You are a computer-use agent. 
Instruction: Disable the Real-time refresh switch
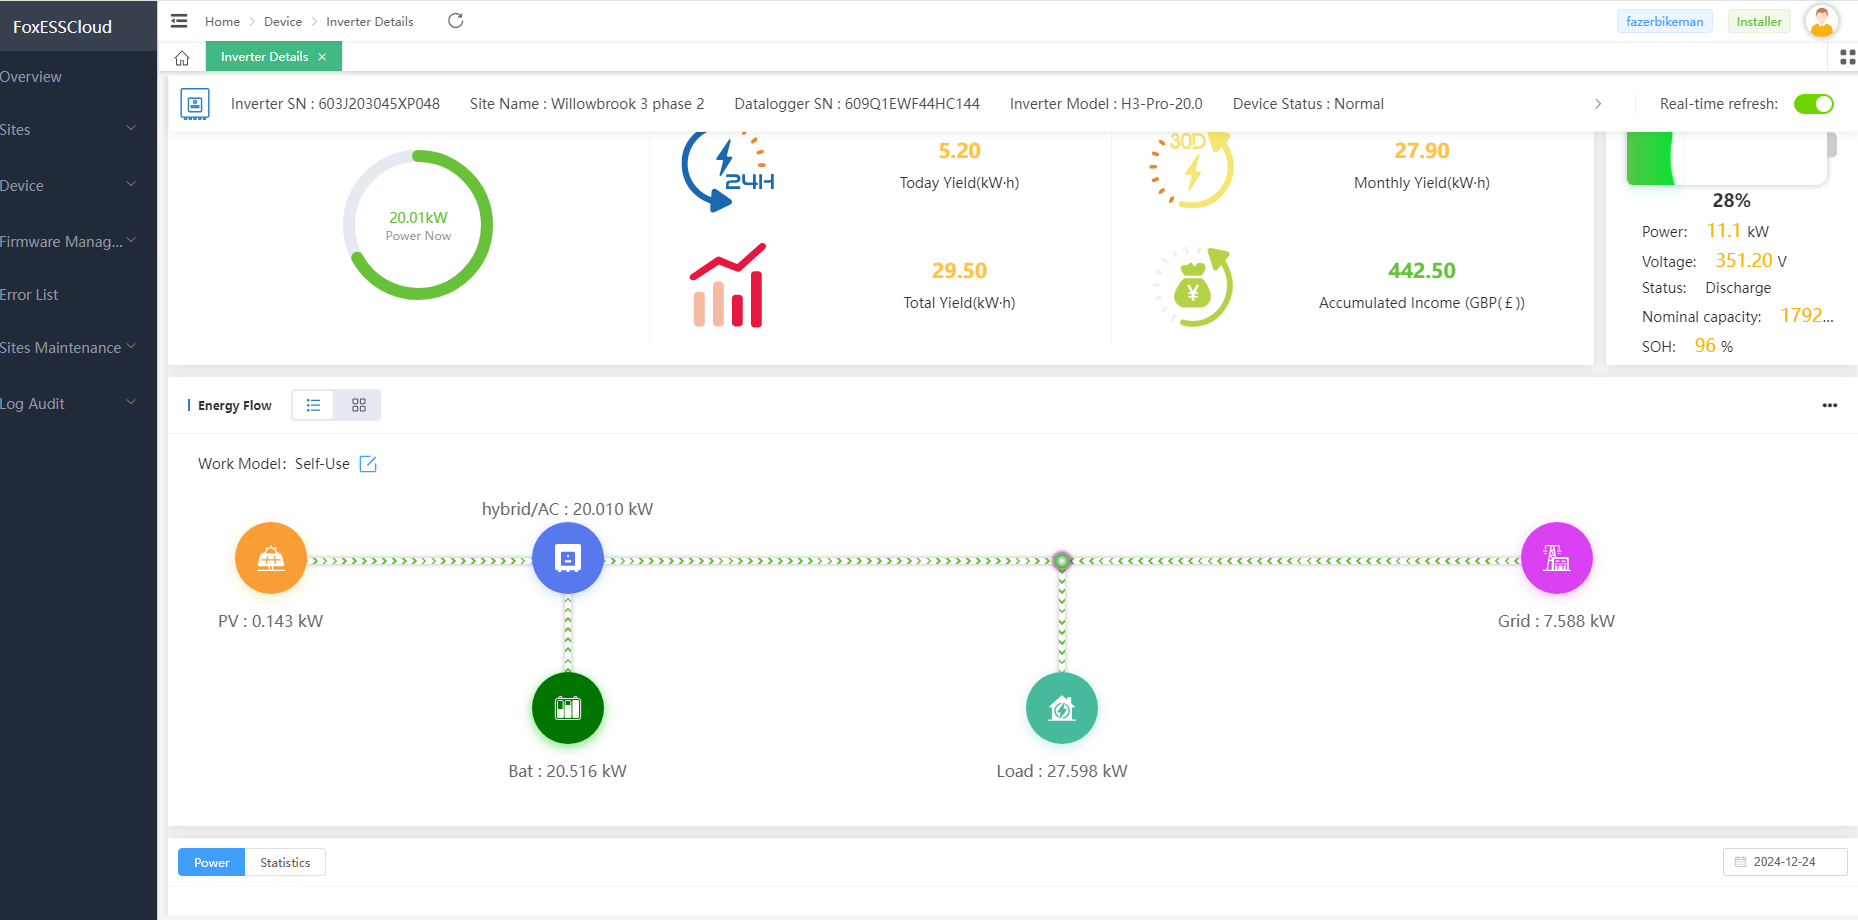point(1813,104)
